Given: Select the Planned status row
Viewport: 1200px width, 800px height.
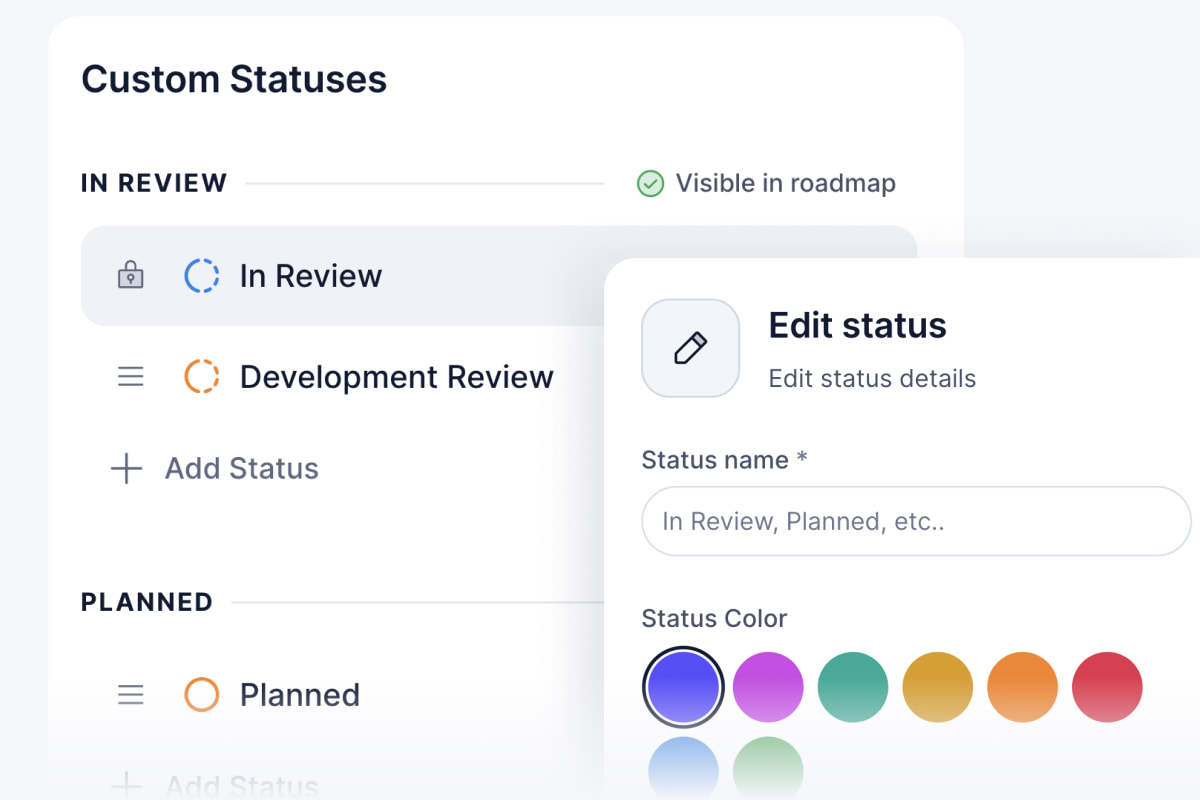Looking at the screenshot, I should [300, 695].
